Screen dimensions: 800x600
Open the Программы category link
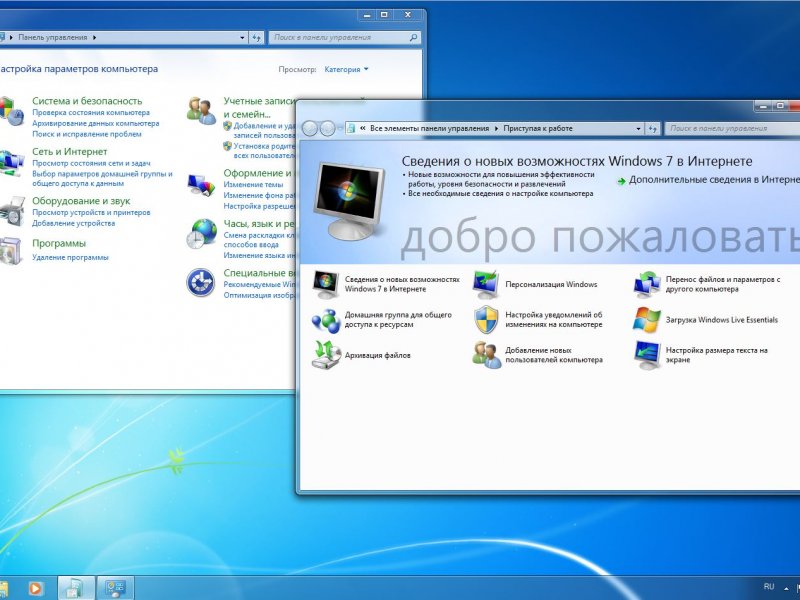pos(59,243)
